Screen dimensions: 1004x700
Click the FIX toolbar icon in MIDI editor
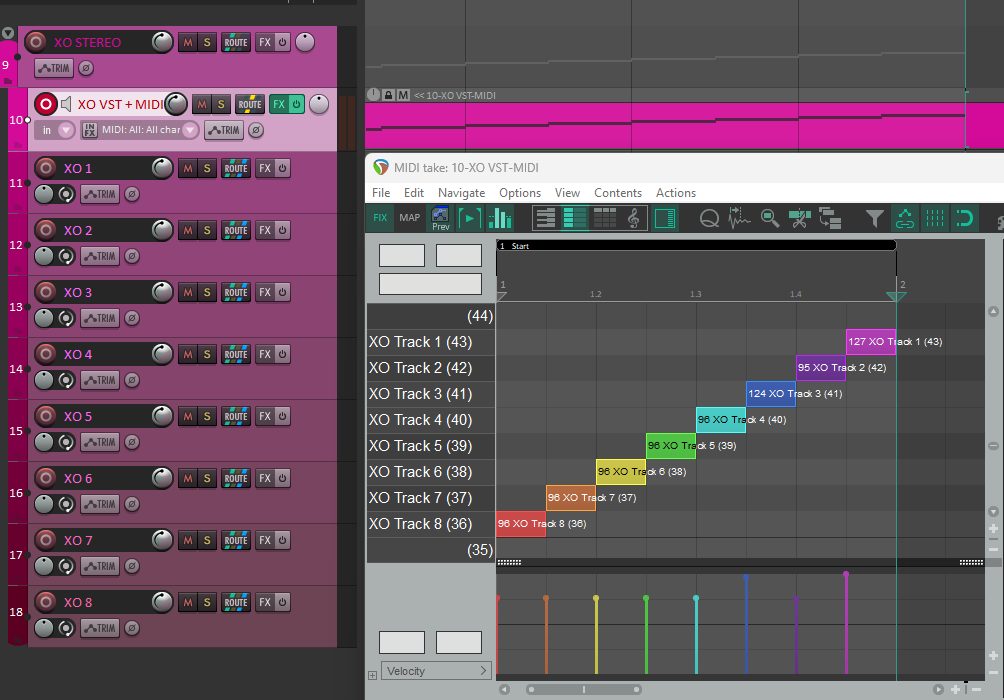pyautogui.click(x=380, y=218)
